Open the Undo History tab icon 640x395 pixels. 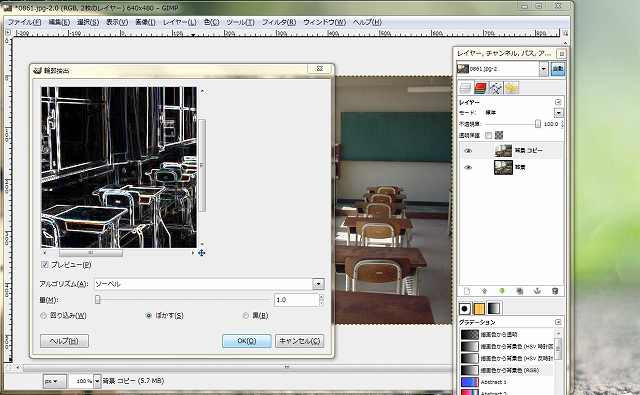pos(511,88)
